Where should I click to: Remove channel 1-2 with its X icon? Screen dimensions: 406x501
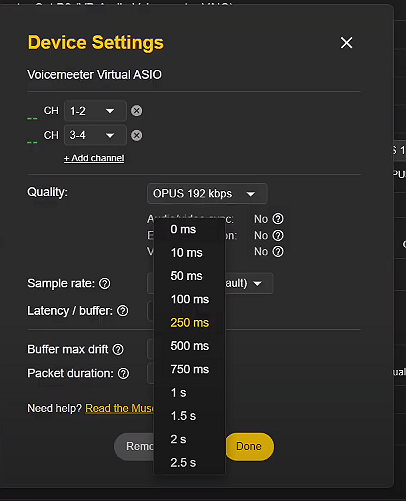pos(136,111)
